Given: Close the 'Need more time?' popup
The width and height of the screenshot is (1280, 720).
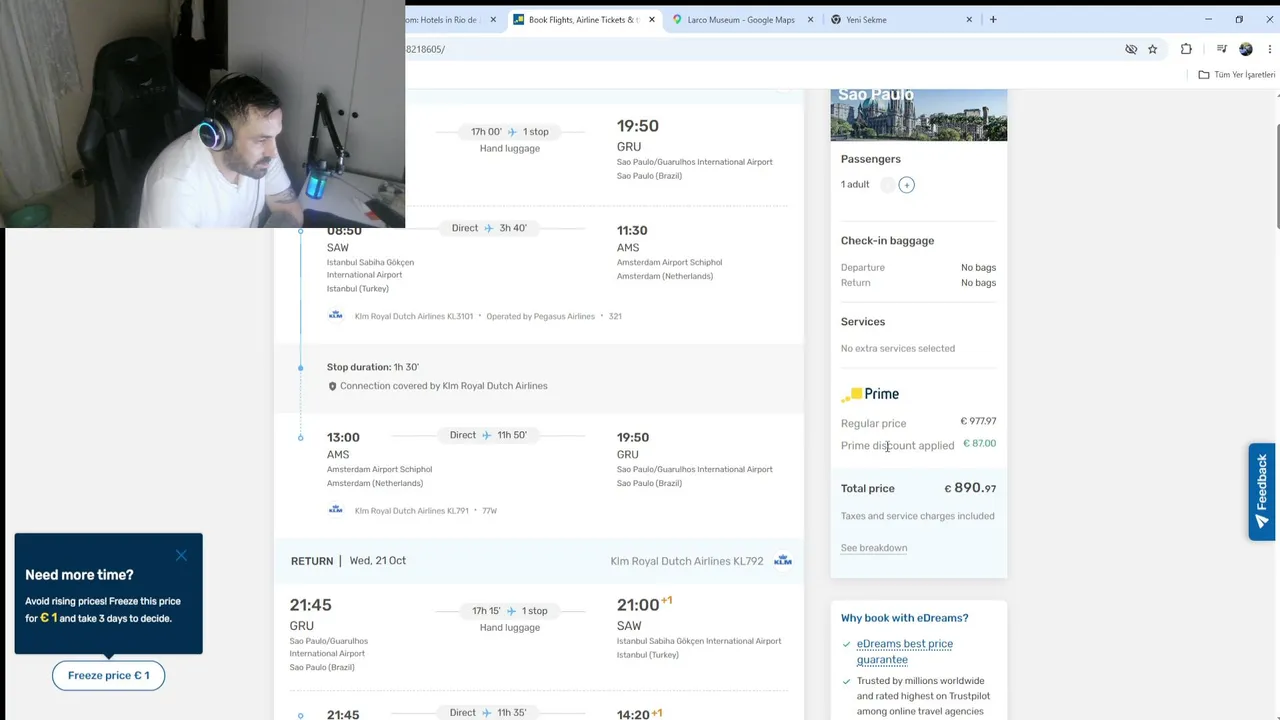Looking at the screenshot, I should tap(181, 555).
